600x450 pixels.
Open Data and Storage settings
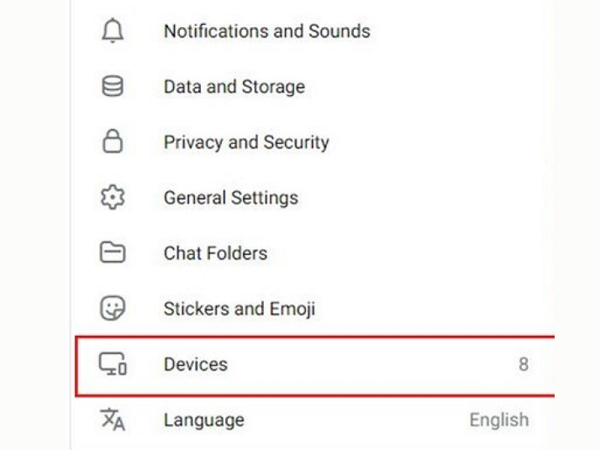[234, 87]
